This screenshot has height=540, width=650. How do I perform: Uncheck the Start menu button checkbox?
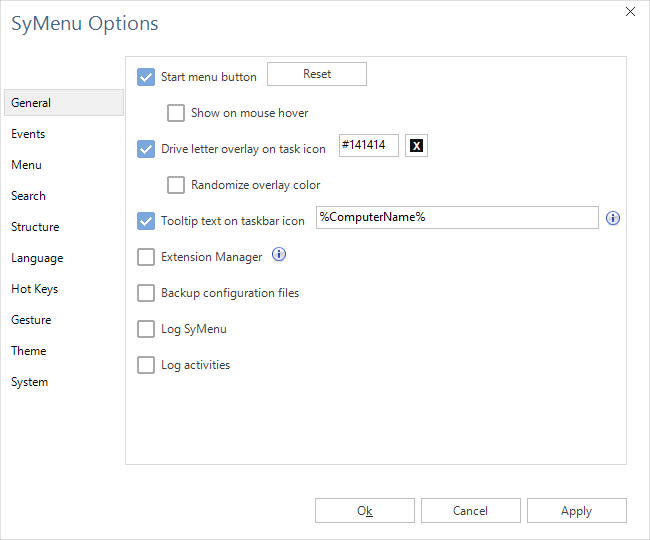[x=146, y=77]
